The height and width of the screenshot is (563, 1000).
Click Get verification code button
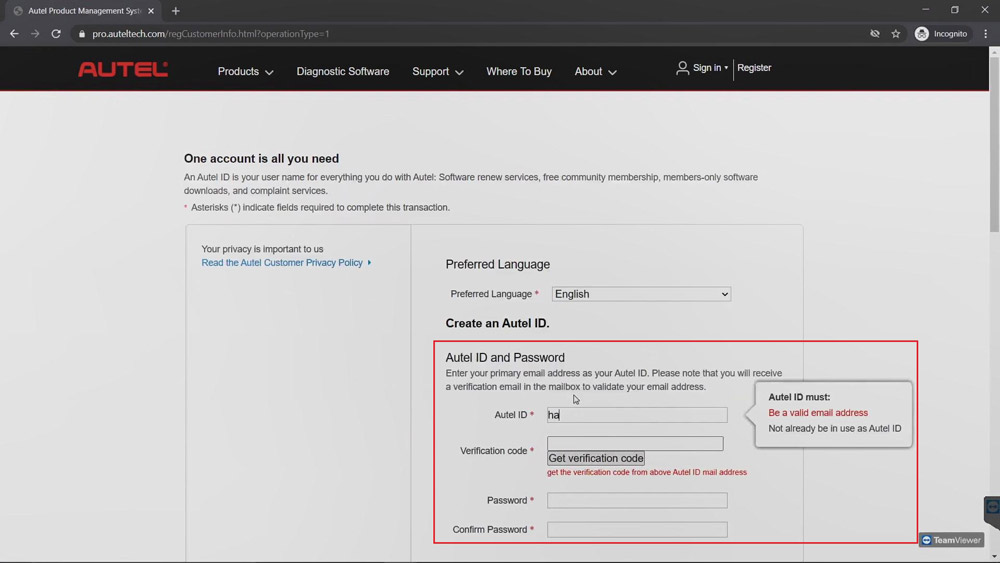point(596,458)
